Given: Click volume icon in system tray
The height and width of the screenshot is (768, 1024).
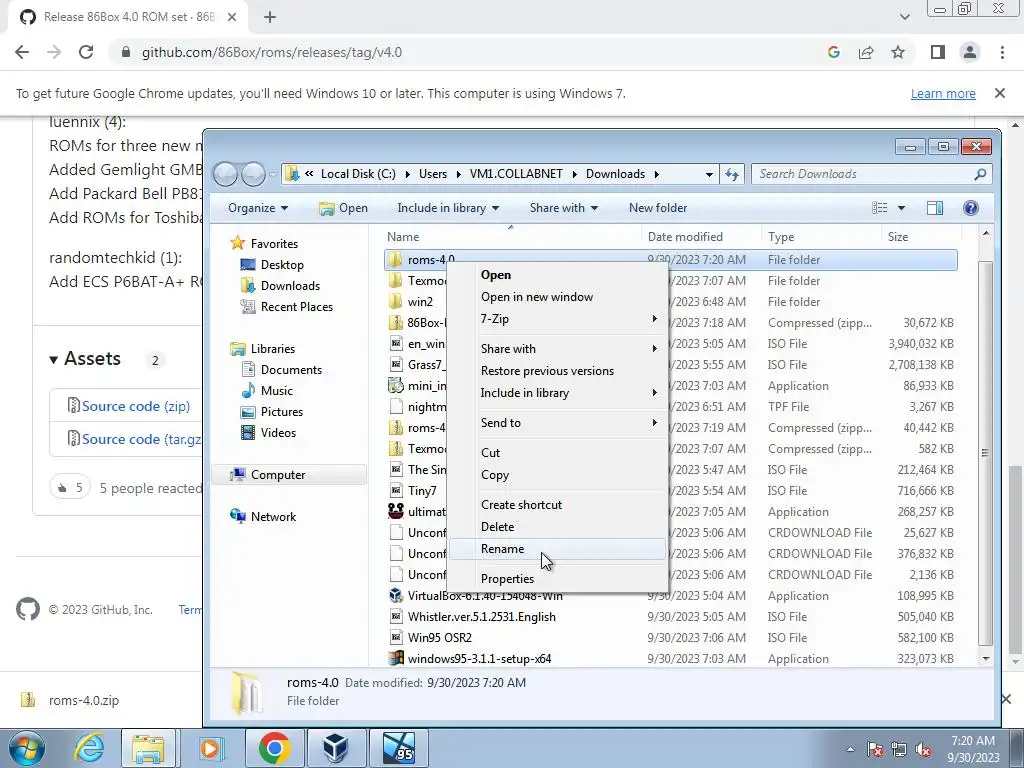Looking at the screenshot, I should (923, 750).
